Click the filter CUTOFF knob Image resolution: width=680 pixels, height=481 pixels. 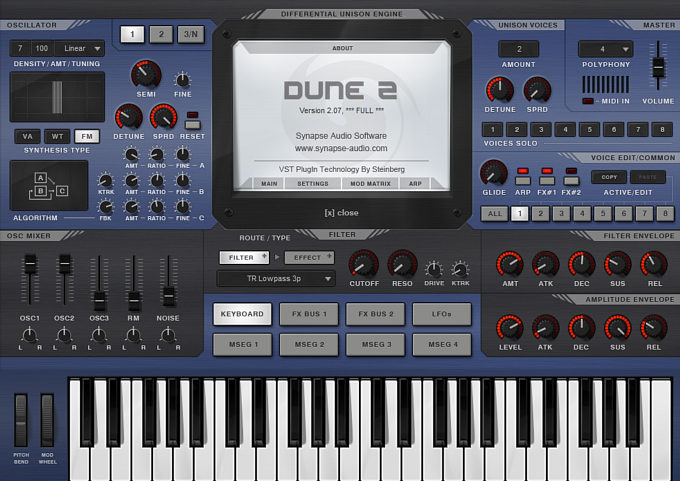[x=364, y=264]
